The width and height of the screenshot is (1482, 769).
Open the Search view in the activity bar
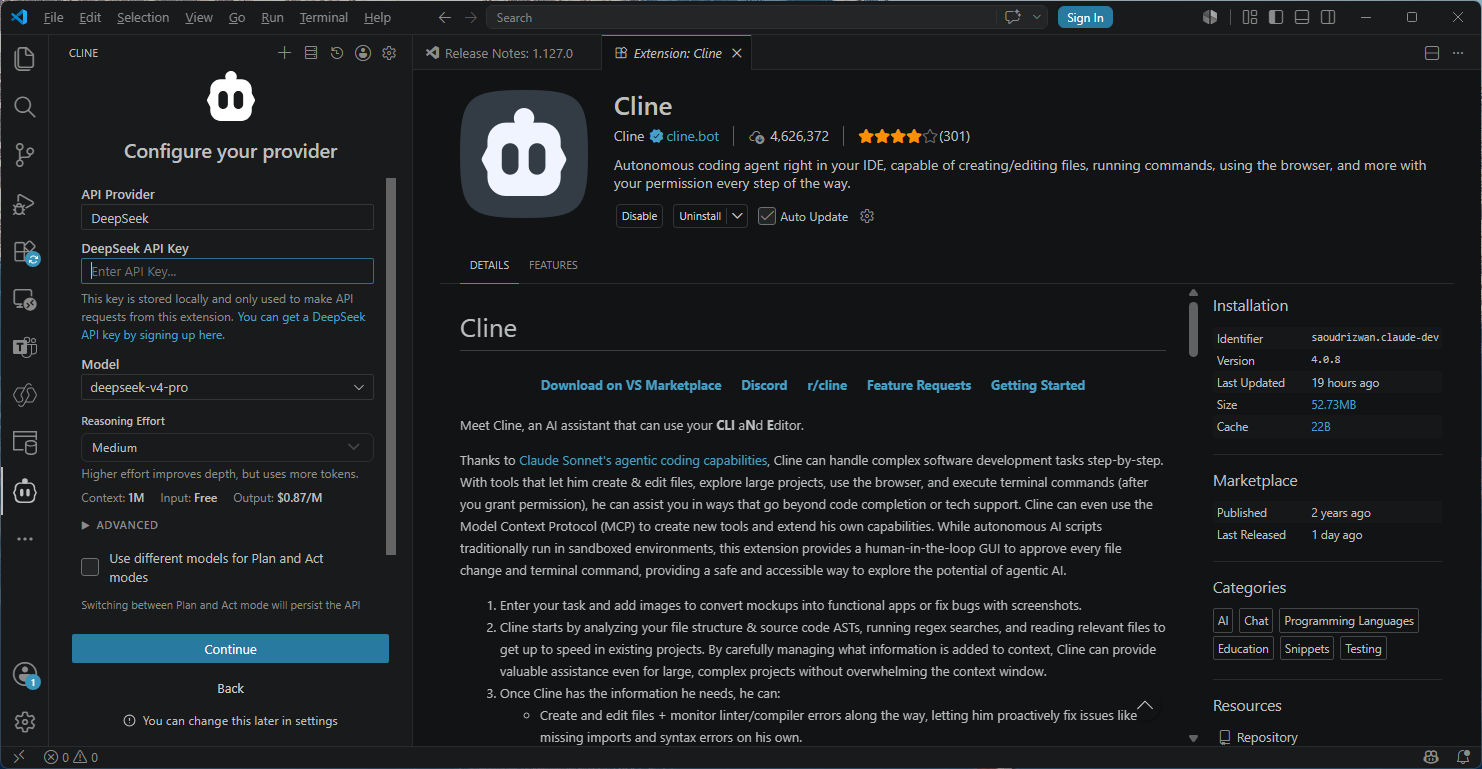[x=25, y=107]
